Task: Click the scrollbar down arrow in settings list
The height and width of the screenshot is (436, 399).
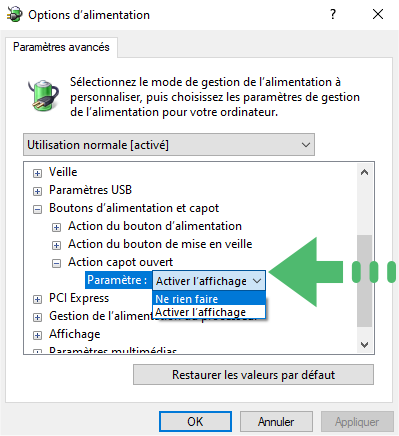Action: [x=364, y=345]
